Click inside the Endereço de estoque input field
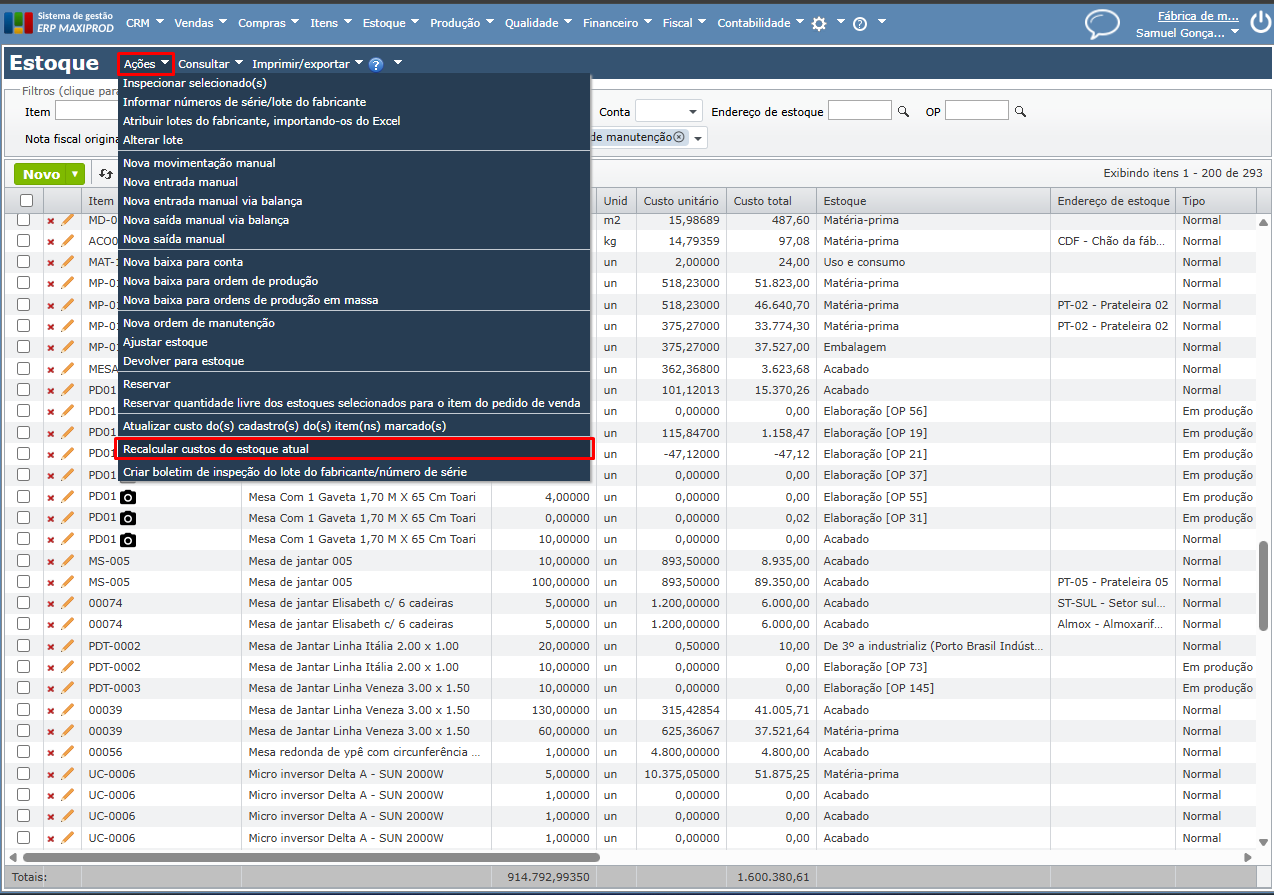This screenshot has width=1274, height=895. point(858,111)
